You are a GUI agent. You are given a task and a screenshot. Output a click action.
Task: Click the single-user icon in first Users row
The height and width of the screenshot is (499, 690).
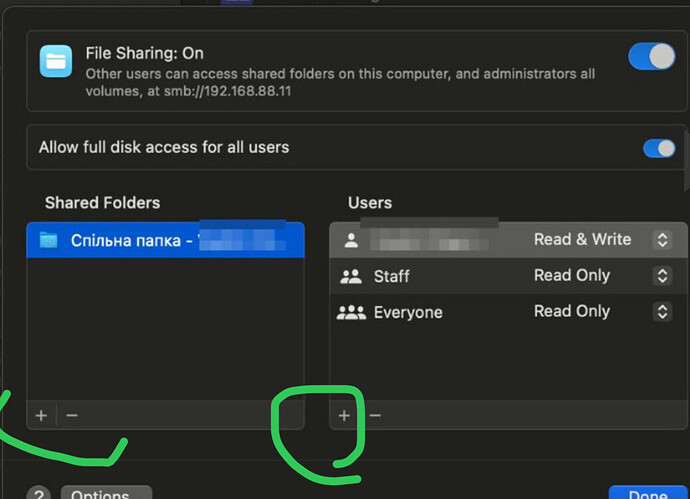pyautogui.click(x=351, y=240)
